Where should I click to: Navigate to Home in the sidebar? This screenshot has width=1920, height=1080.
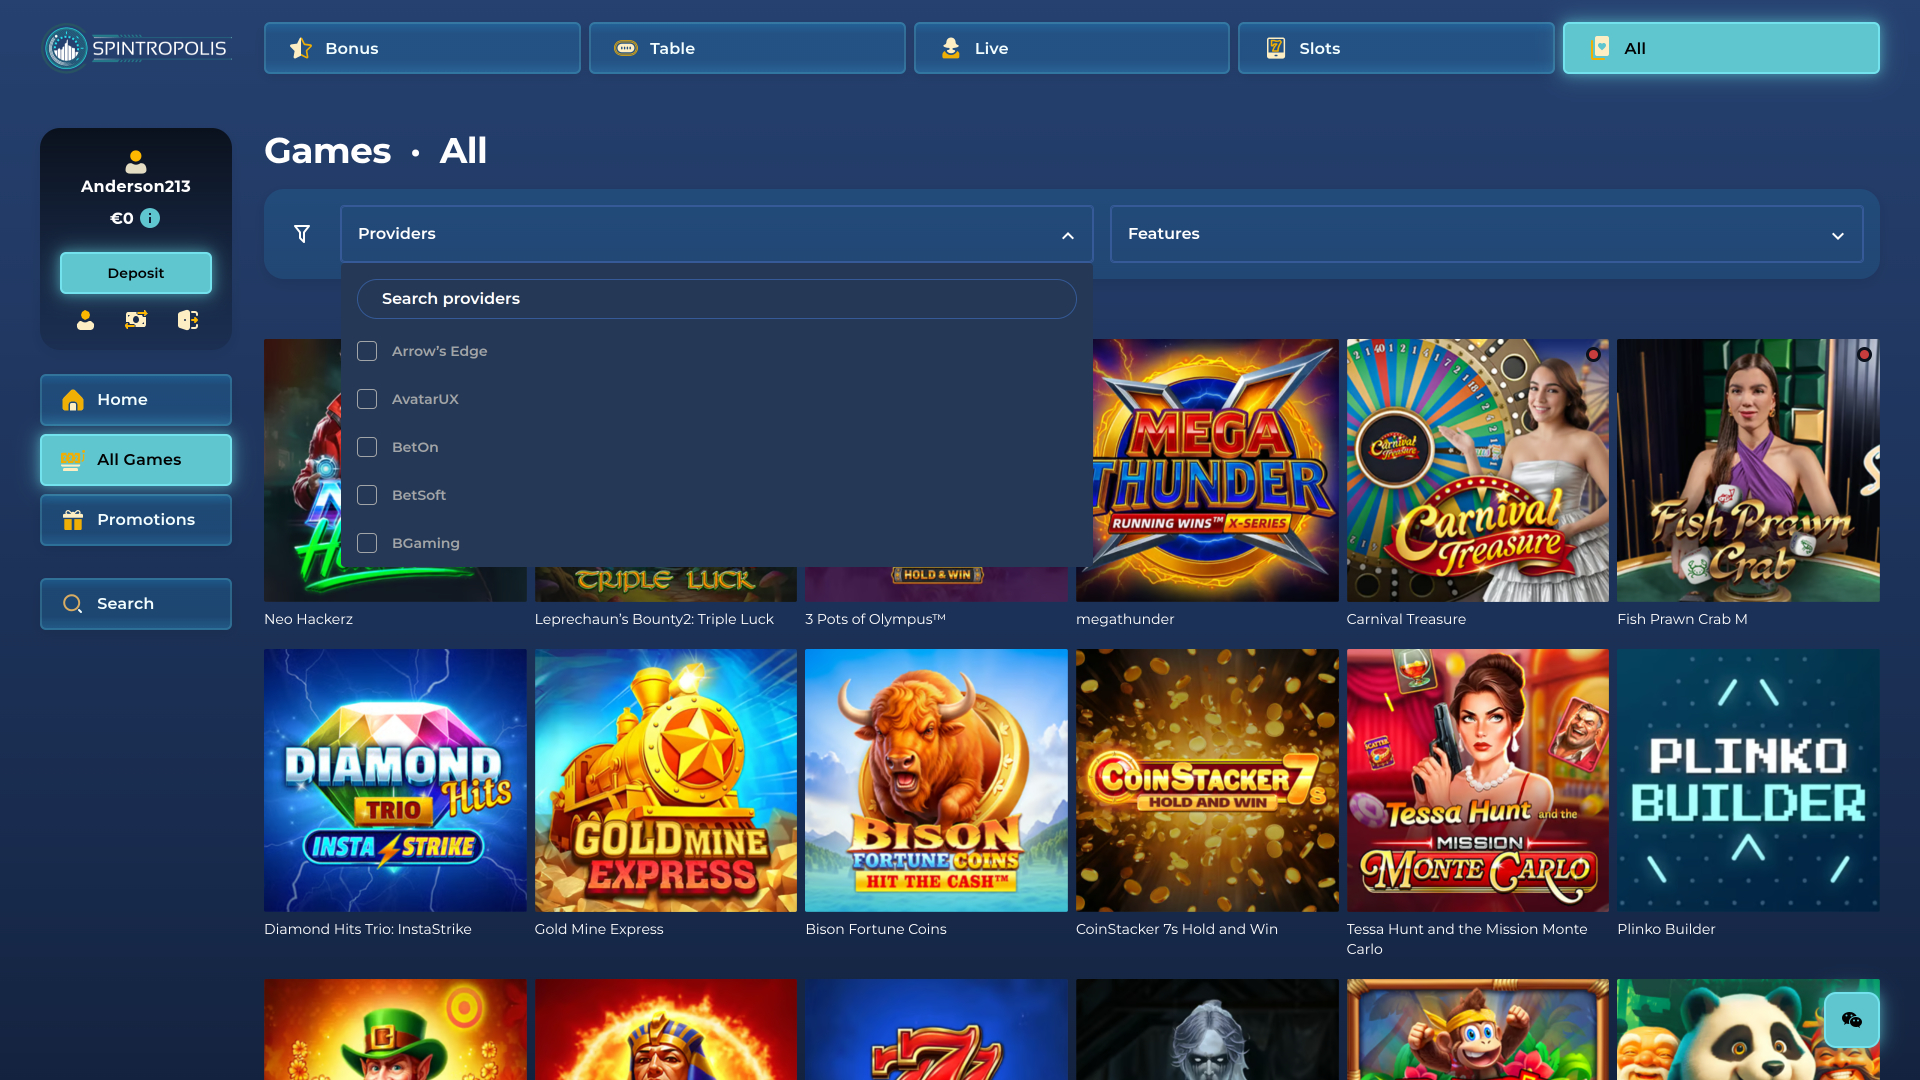pos(135,399)
